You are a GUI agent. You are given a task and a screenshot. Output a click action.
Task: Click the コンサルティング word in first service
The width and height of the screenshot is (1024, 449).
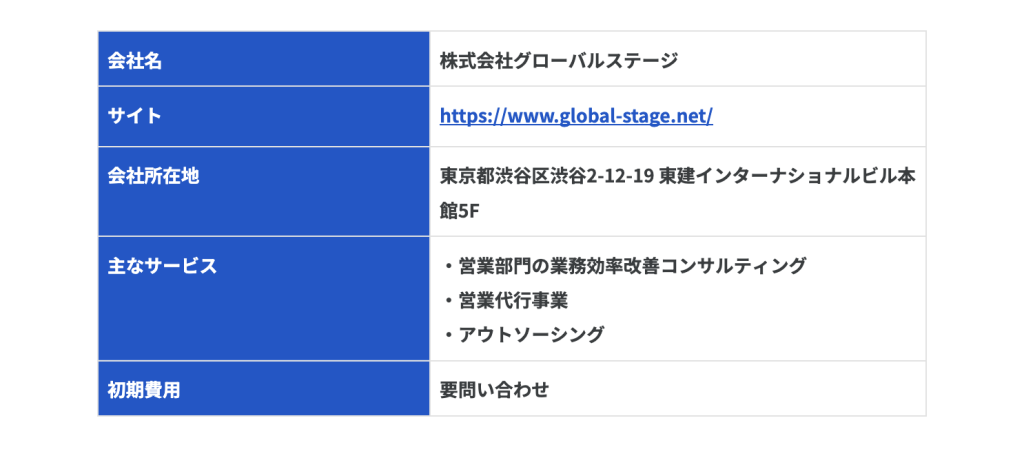[x=733, y=266]
